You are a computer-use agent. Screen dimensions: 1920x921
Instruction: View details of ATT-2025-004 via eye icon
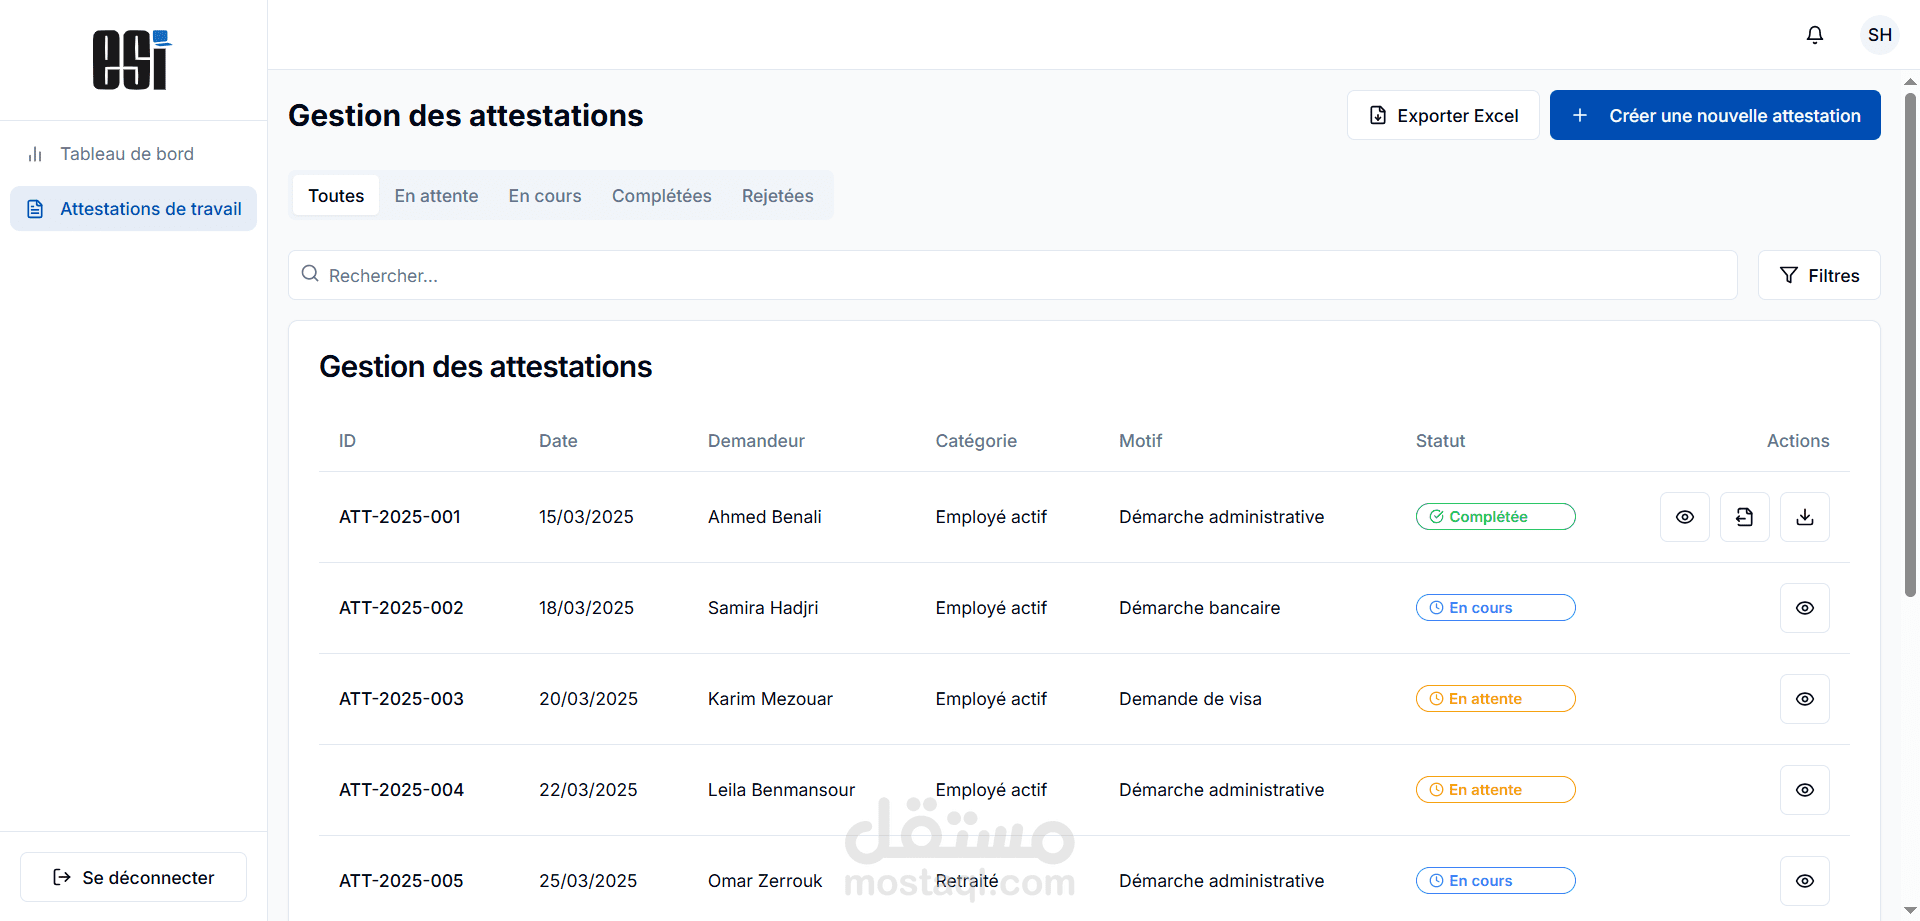[x=1805, y=790]
